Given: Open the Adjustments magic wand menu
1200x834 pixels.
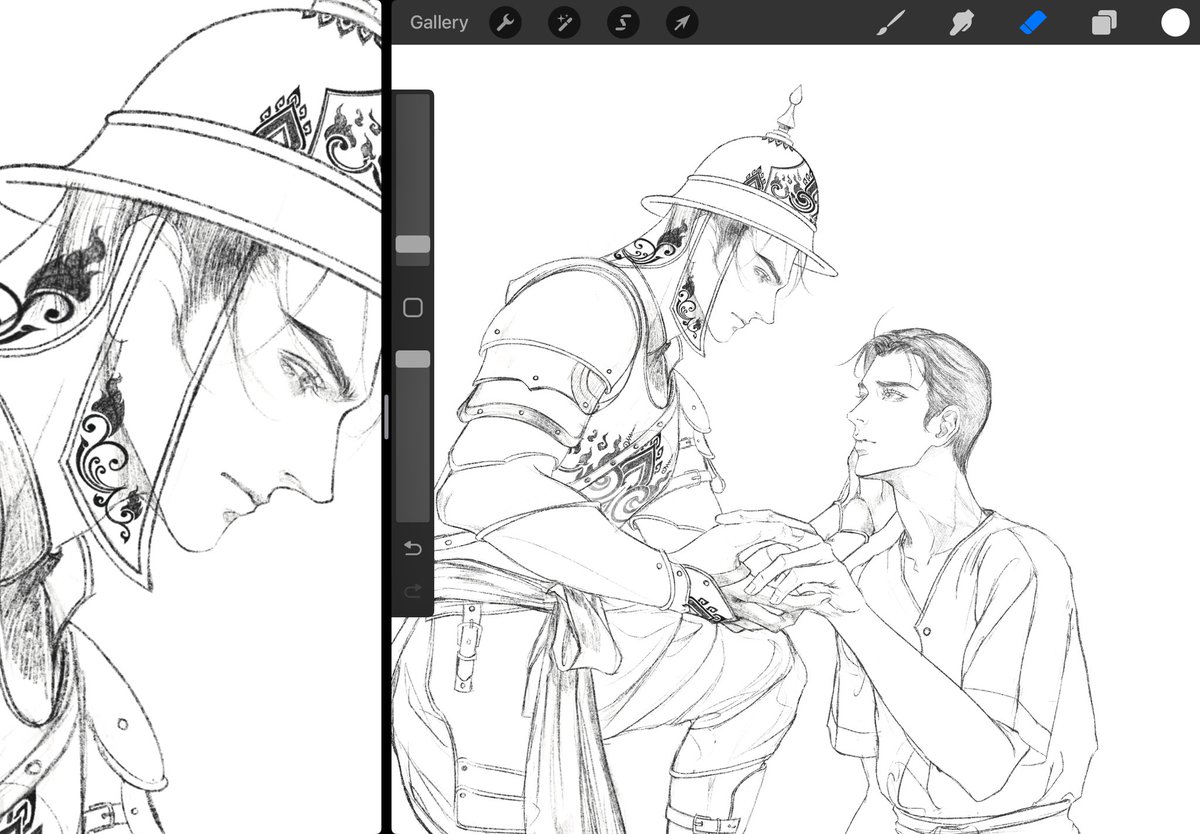Looking at the screenshot, I should tap(564, 22).
